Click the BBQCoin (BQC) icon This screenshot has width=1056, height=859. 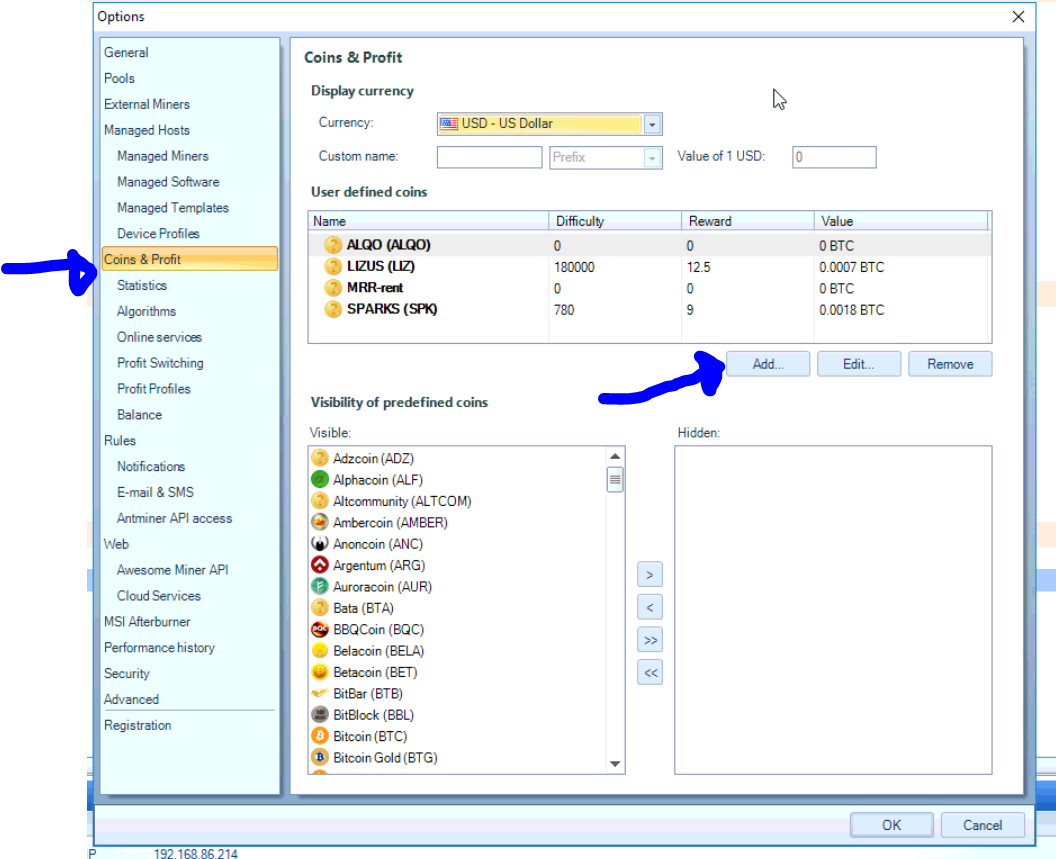point(320,629)
